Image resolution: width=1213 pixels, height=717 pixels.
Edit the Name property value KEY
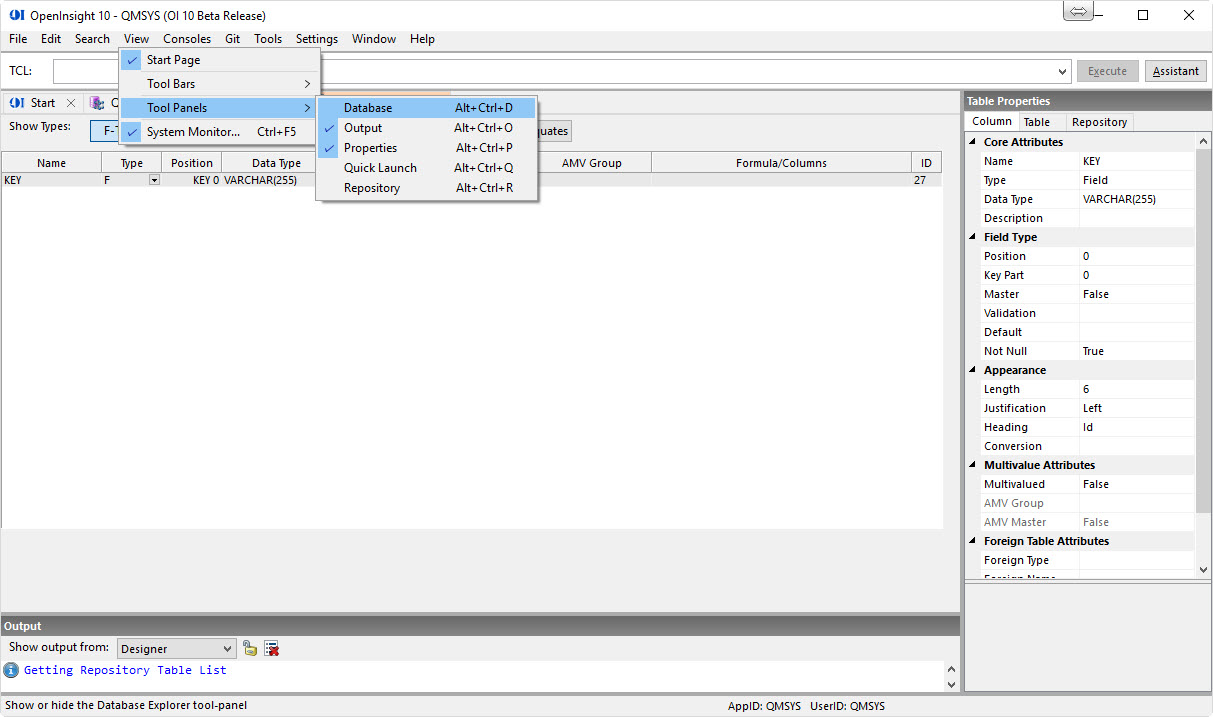coord(1137,161)
